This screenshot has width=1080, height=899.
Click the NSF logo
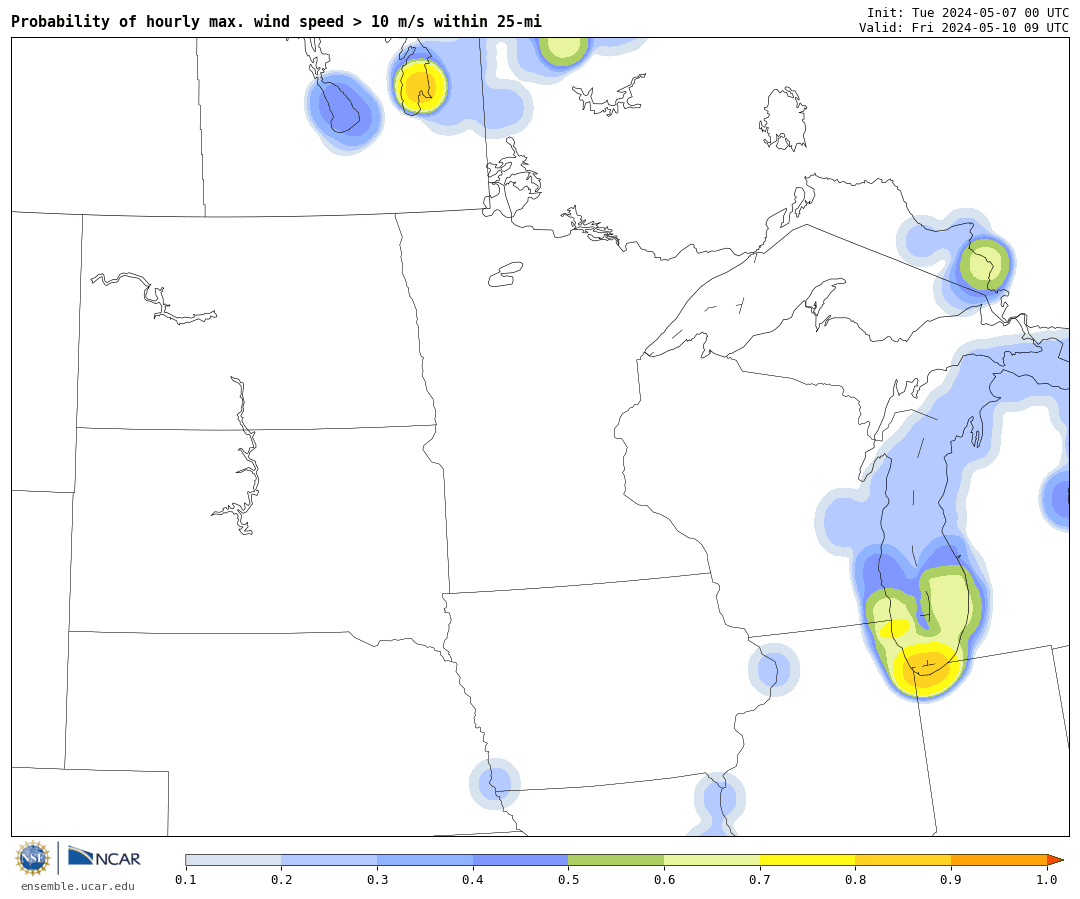[x=33, y=858]
